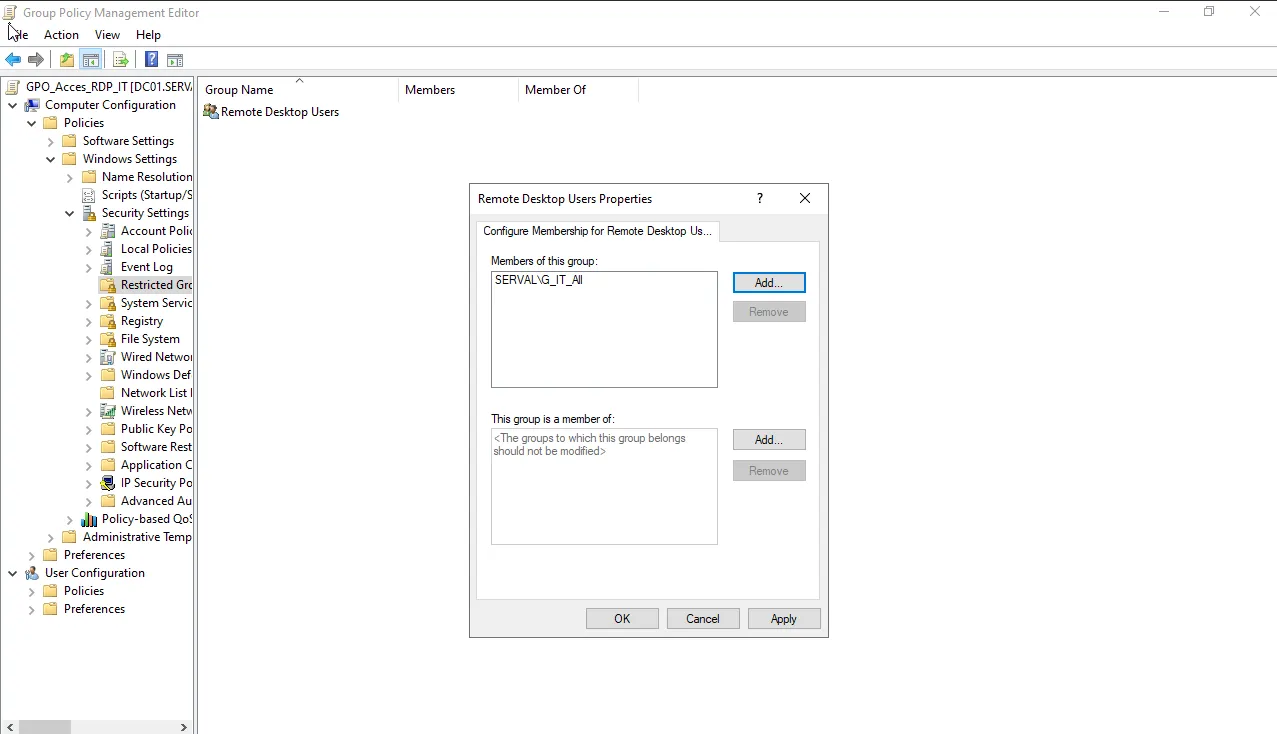Image resolution: width=1277 pixels, height=734 pixels.
Task: Click Cancel in the properties dialog
Action: pos(703,619)
